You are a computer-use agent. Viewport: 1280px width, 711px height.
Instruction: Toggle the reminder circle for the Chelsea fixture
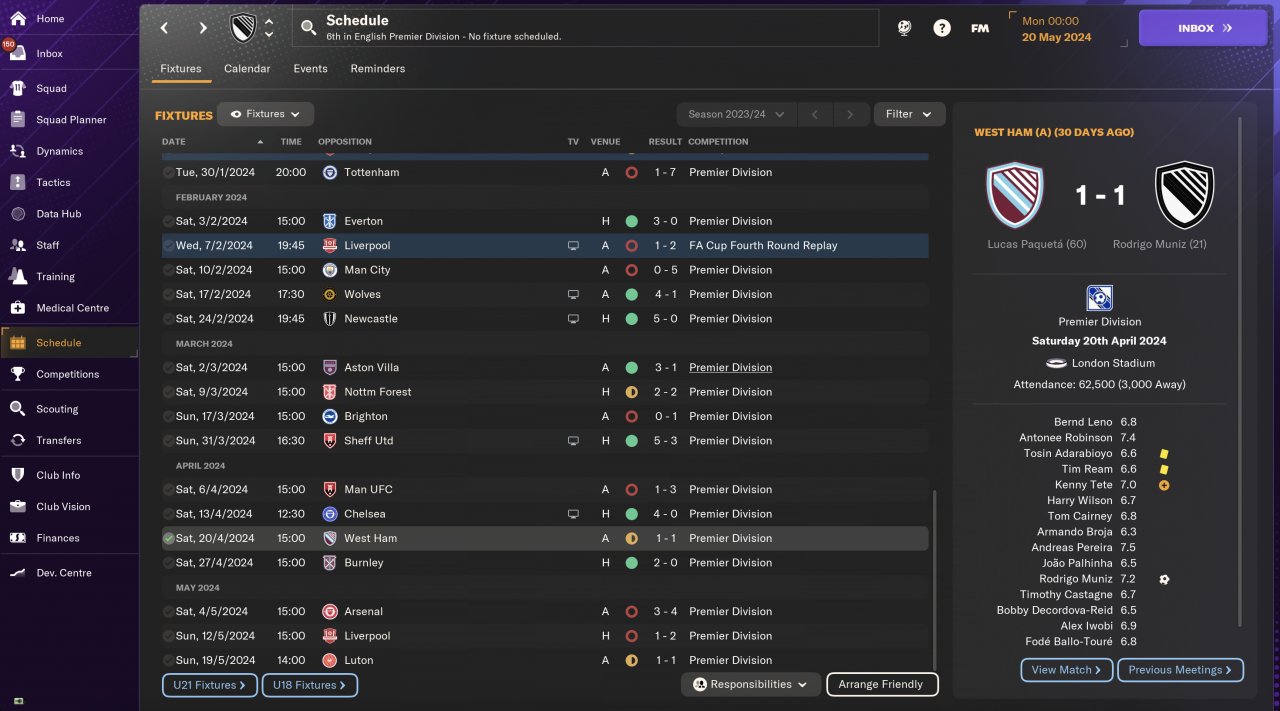[168, 514]
